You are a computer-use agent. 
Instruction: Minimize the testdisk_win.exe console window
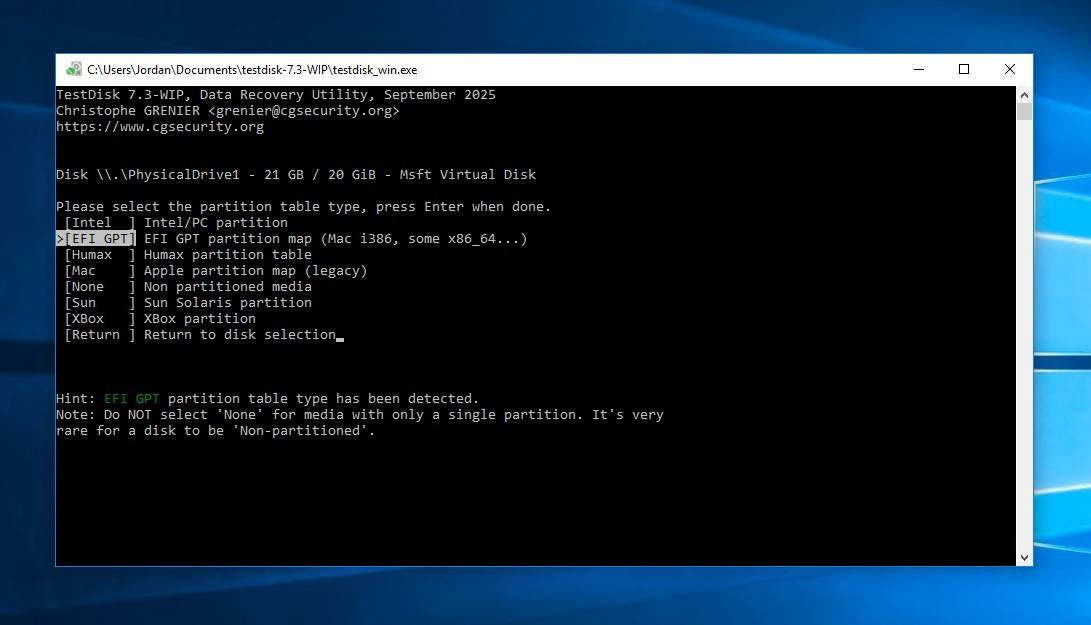pyautogui.click(x=918, y=70)
